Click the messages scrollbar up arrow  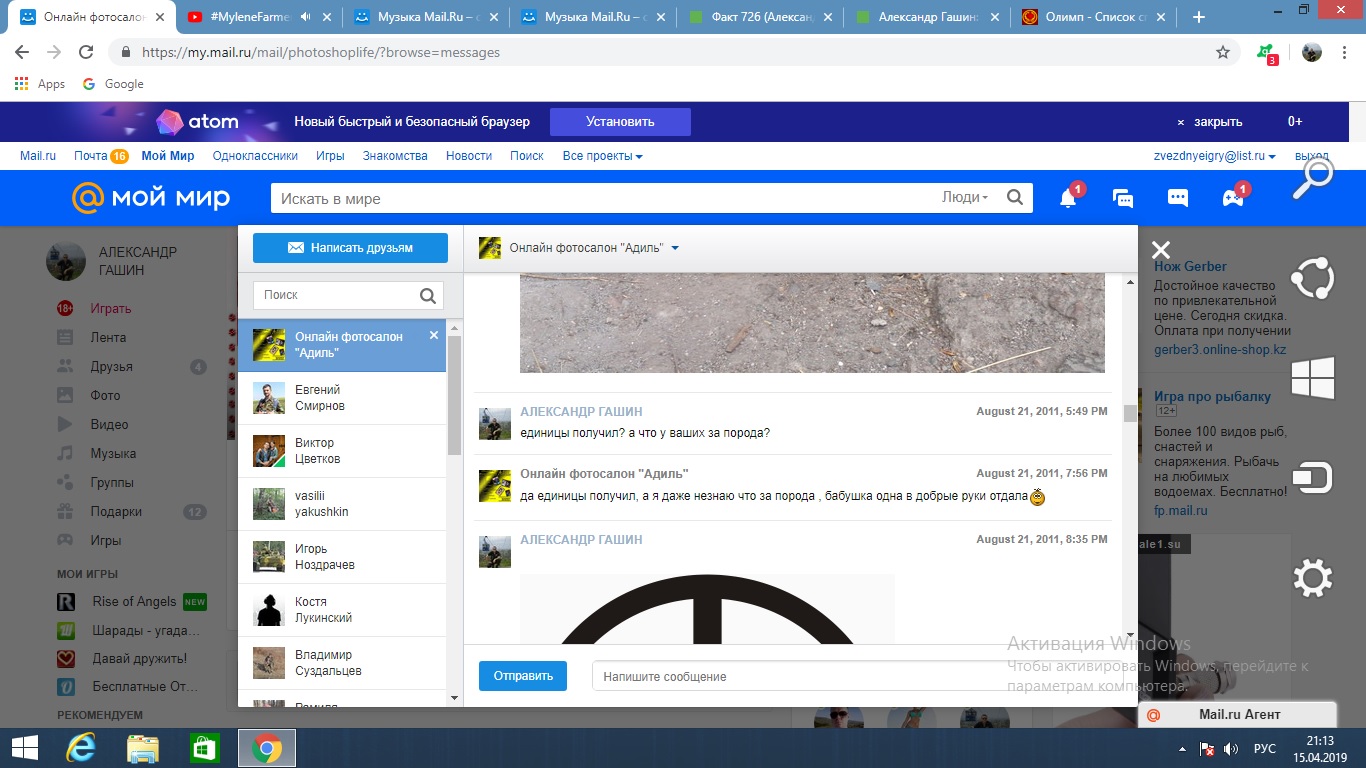tap(1130, 283)
